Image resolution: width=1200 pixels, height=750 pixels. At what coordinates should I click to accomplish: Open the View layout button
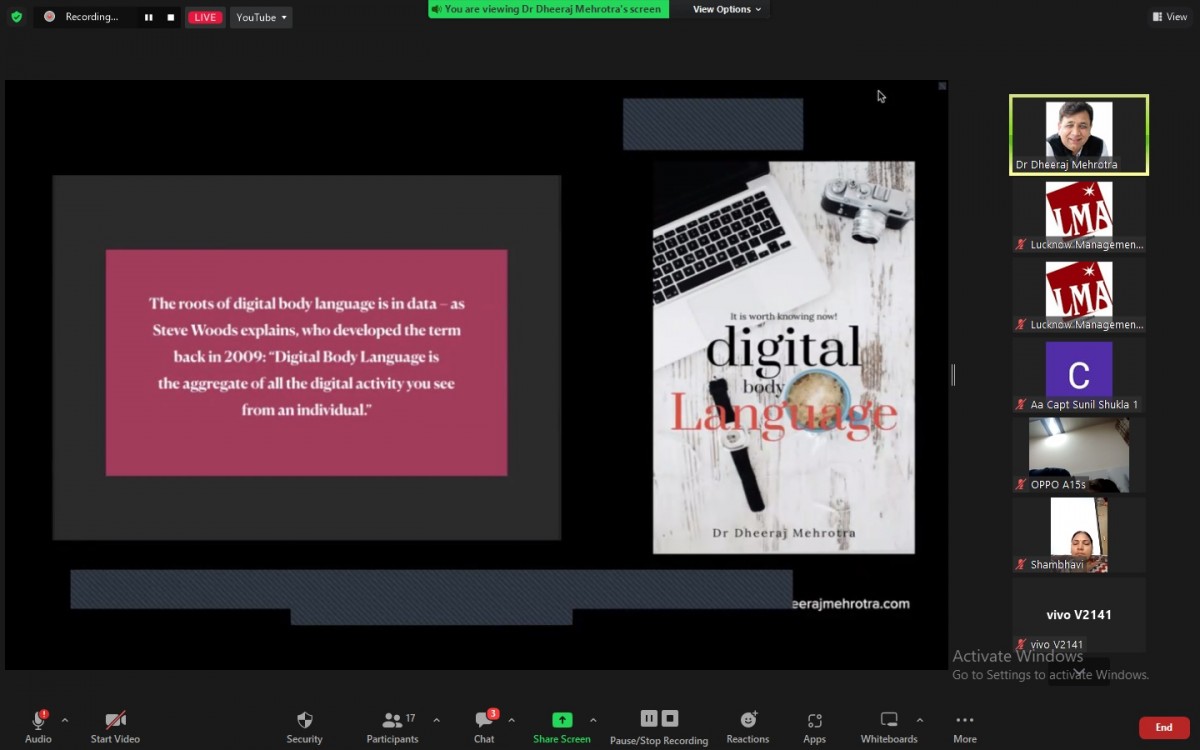pyautogui.click(x=1170, y=17)
